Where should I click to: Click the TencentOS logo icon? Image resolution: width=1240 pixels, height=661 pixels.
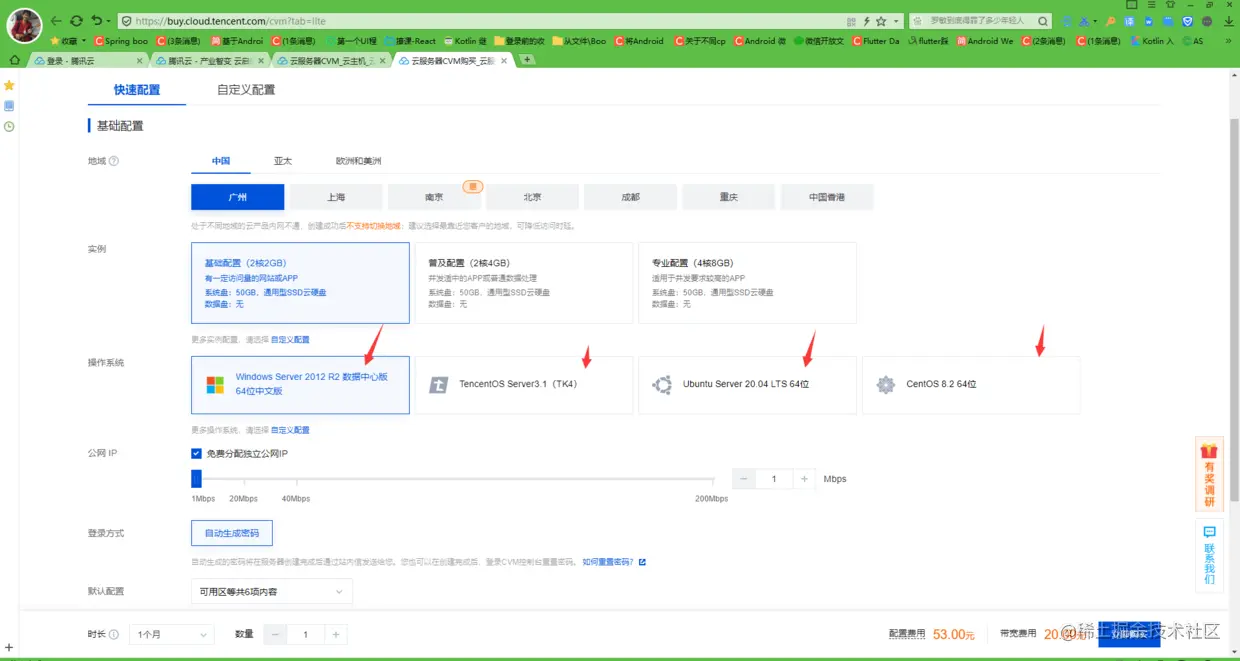[x=438, y=384]
